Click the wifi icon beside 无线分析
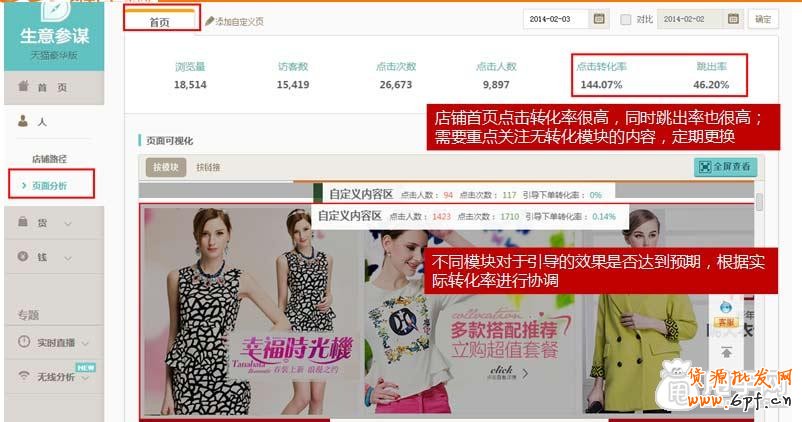 click(x=24, y=376)
